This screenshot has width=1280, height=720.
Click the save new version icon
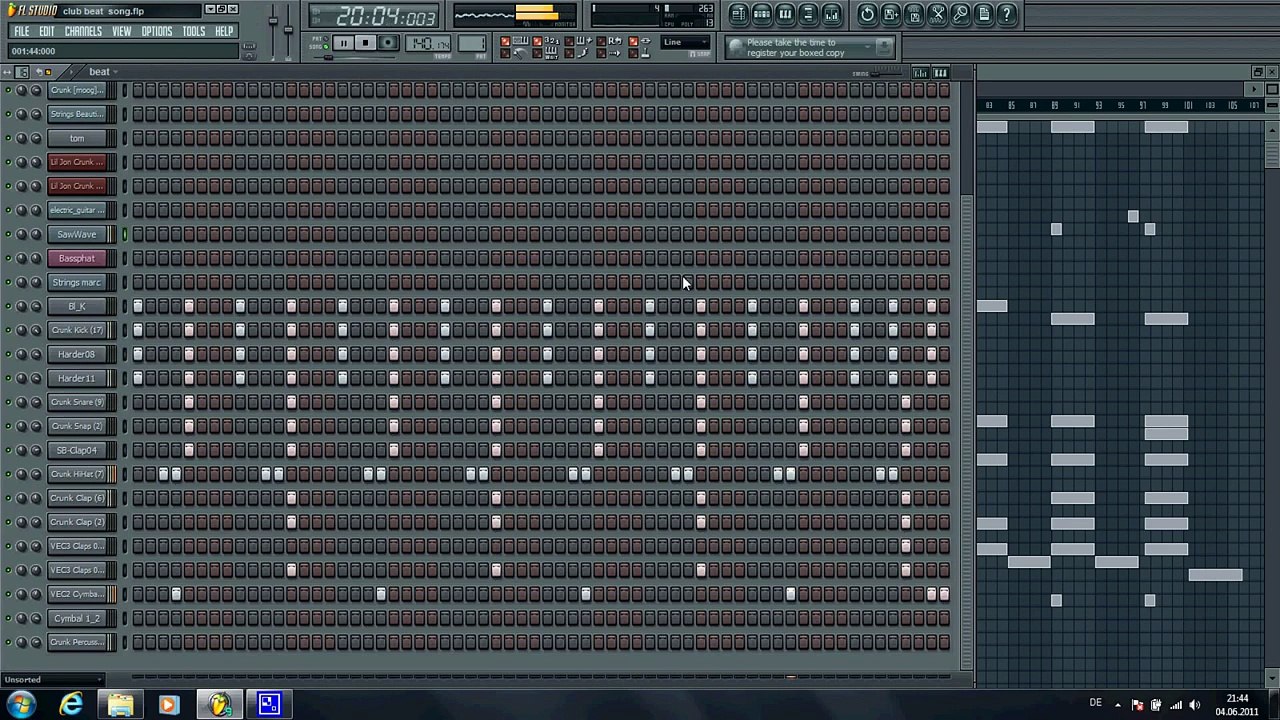(891, 14)
